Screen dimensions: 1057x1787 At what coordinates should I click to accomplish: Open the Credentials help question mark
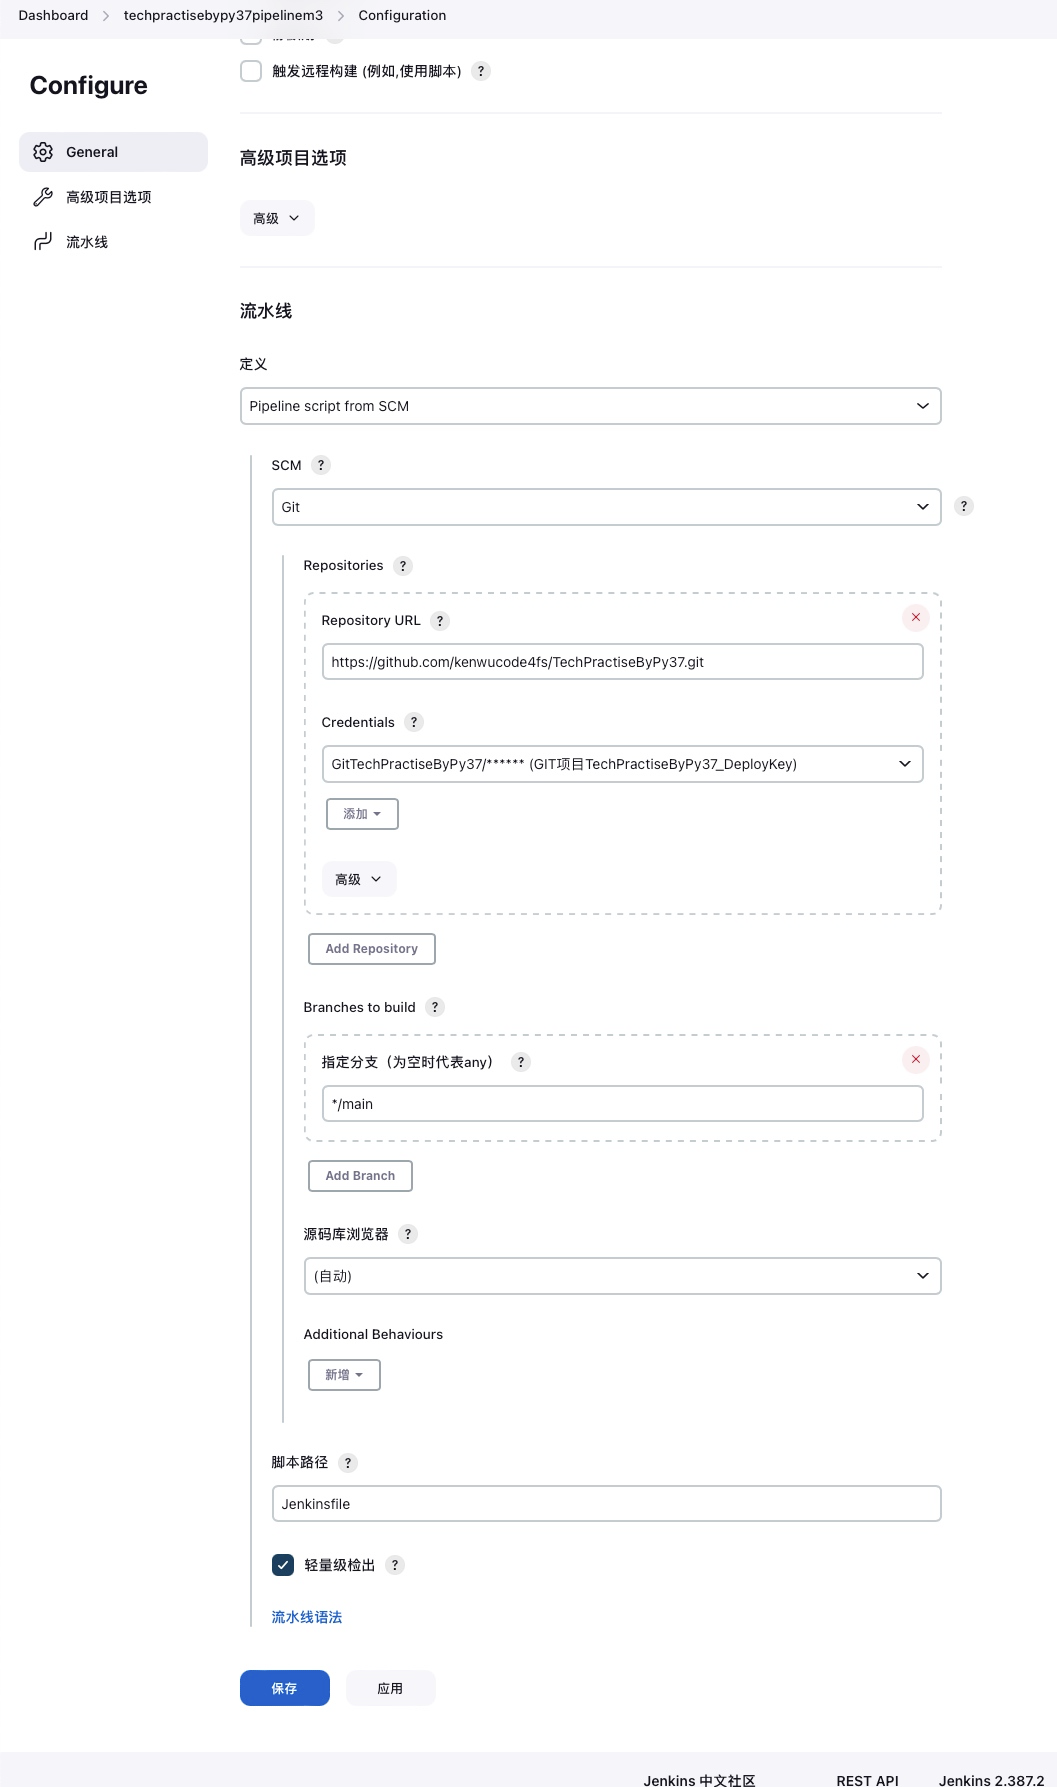[414, 722]
